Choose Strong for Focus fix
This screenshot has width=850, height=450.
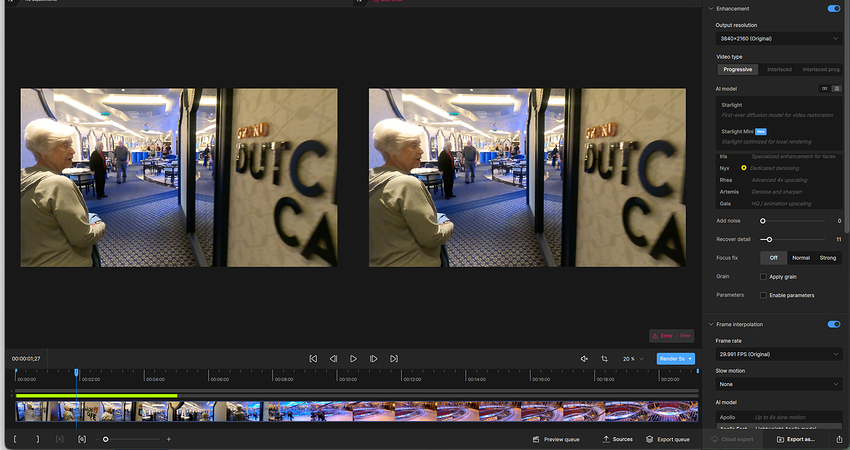click(x=828, y=258)
